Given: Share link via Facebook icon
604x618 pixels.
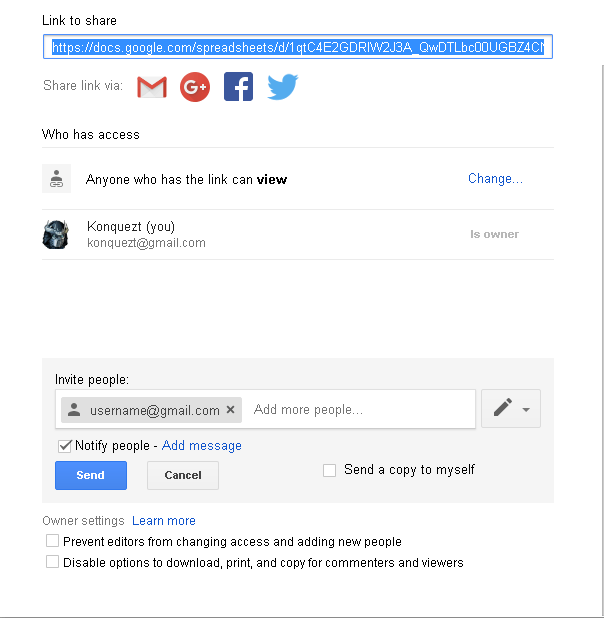Looking at the screenshot, I should (238, 87).
